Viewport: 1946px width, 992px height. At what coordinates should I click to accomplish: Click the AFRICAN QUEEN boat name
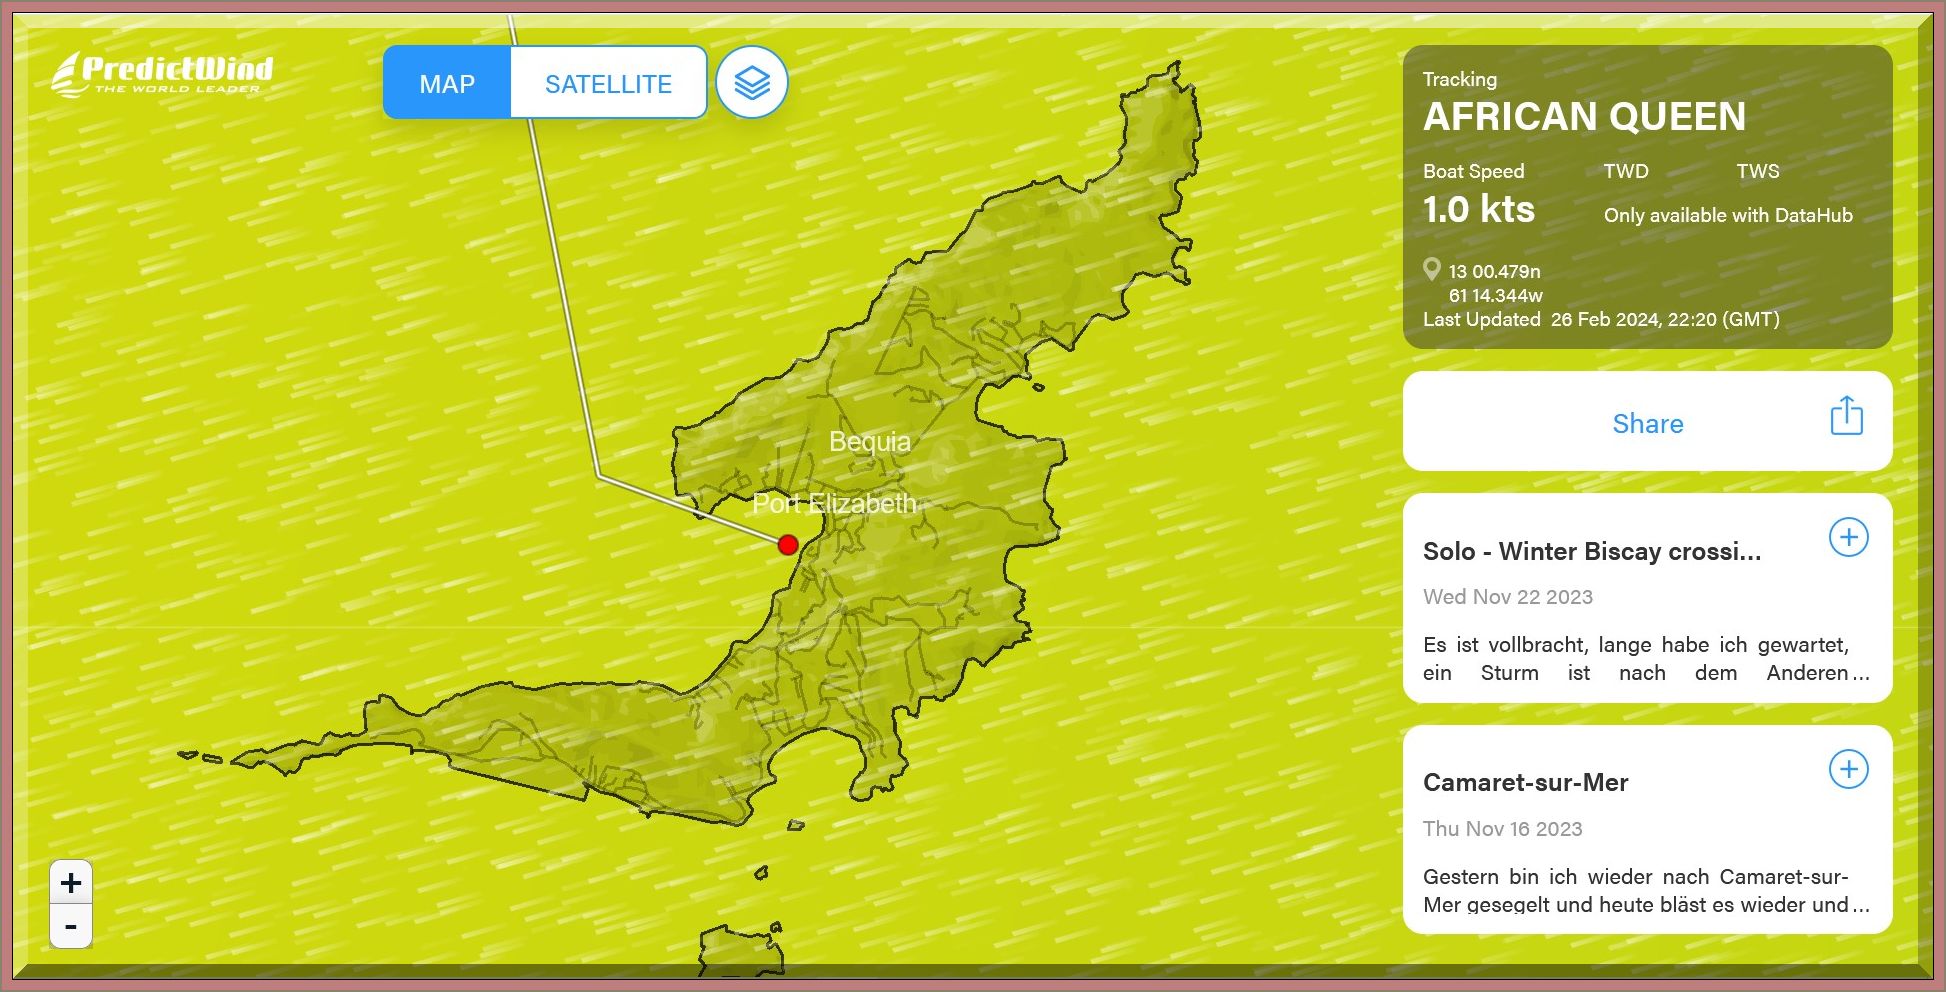click(1584, 117)
